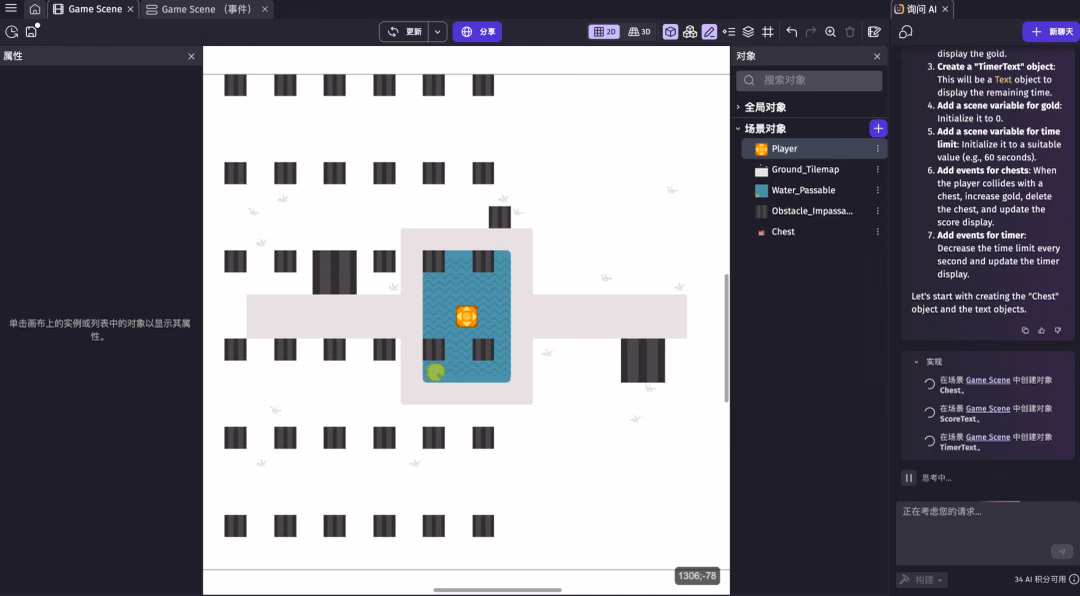Image resolution: width=1080 pixels, height=596 pixels.
Task: Undo the last change
Action: pyautogui.click(x=791, y=32)
